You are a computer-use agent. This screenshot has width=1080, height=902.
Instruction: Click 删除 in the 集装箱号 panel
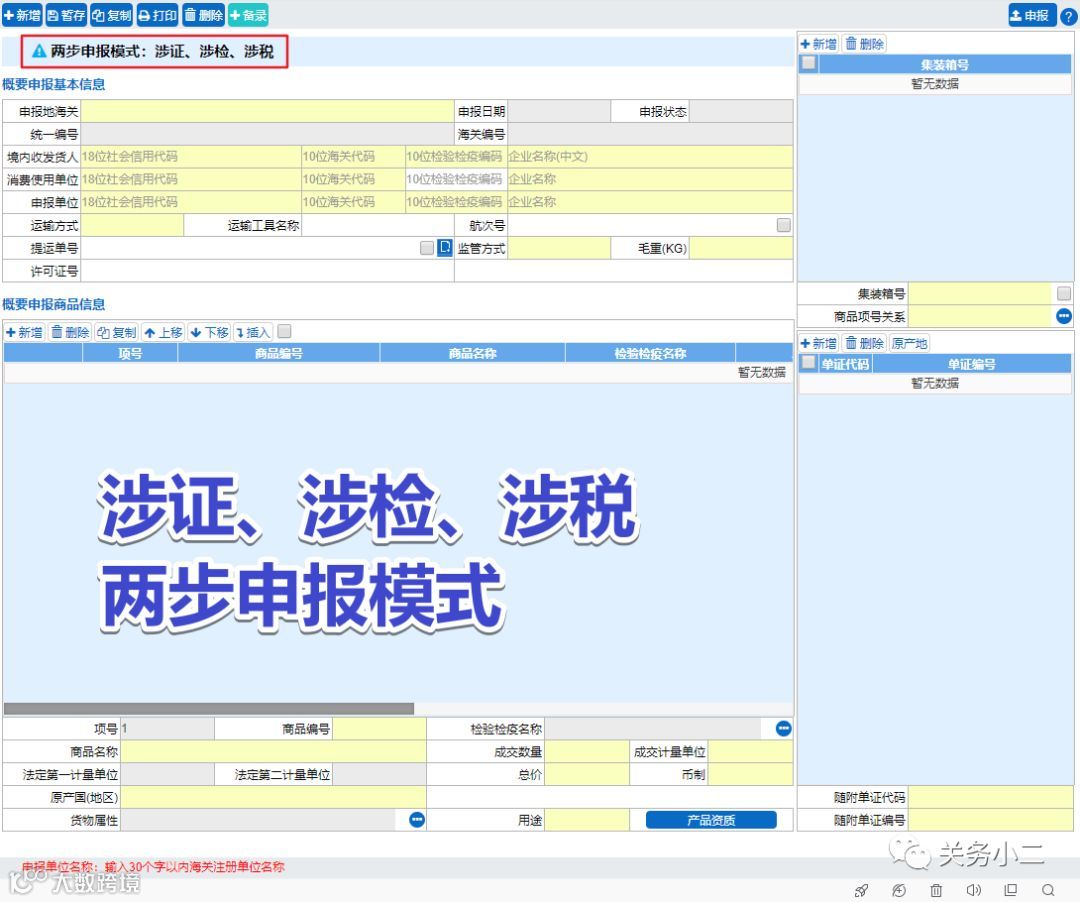[864, 44]
